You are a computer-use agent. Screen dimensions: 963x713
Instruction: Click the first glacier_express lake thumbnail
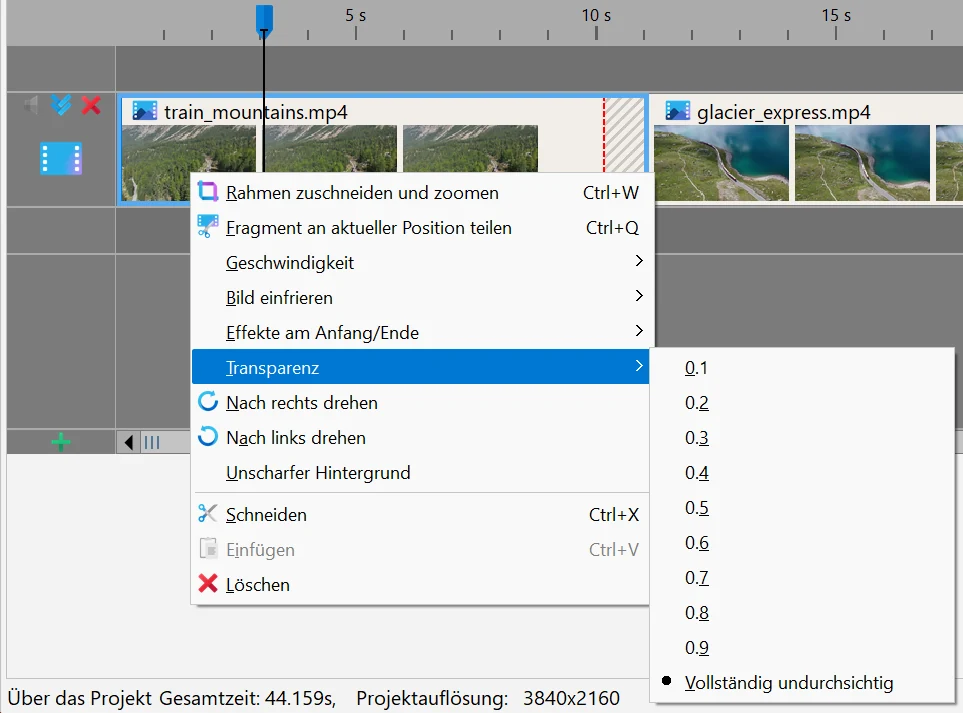point(721,163)
